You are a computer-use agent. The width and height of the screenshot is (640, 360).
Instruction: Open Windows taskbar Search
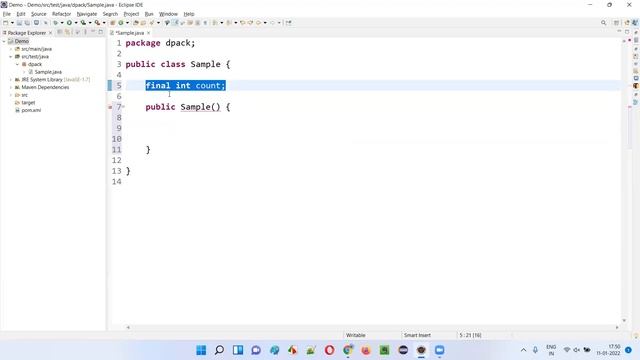coord(219,350)
